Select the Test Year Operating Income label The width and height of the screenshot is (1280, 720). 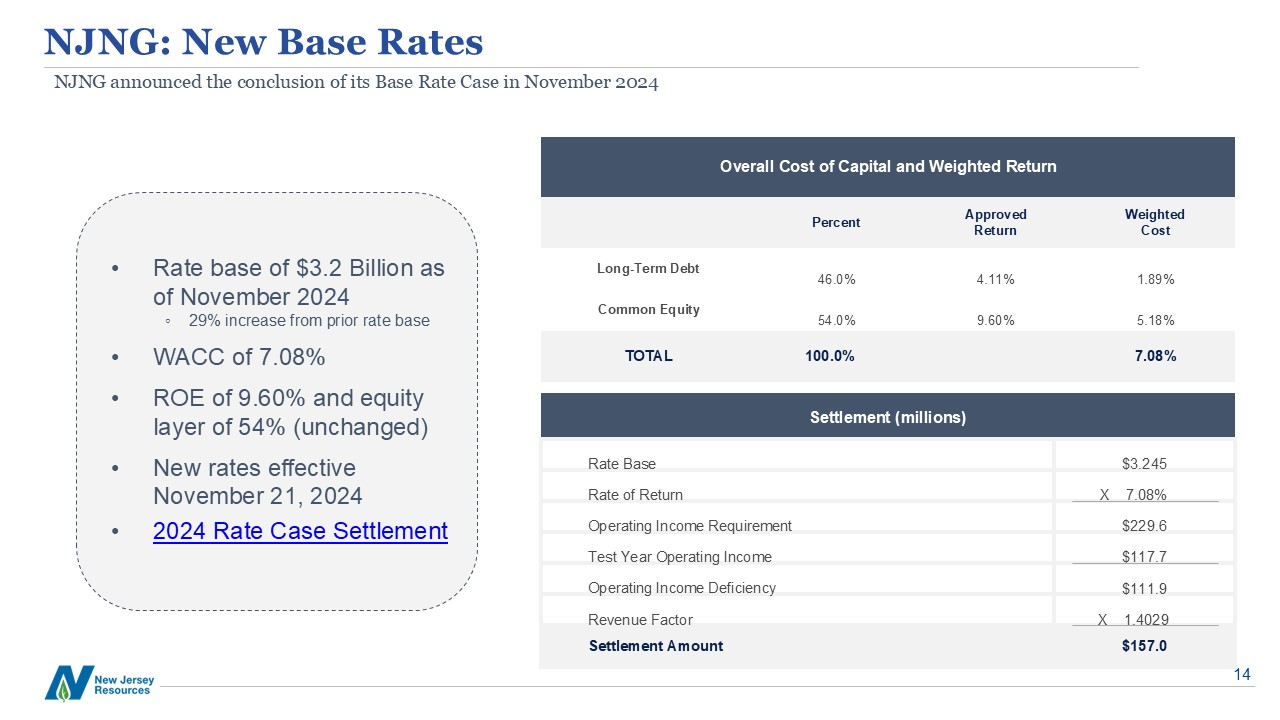(679, 557)
